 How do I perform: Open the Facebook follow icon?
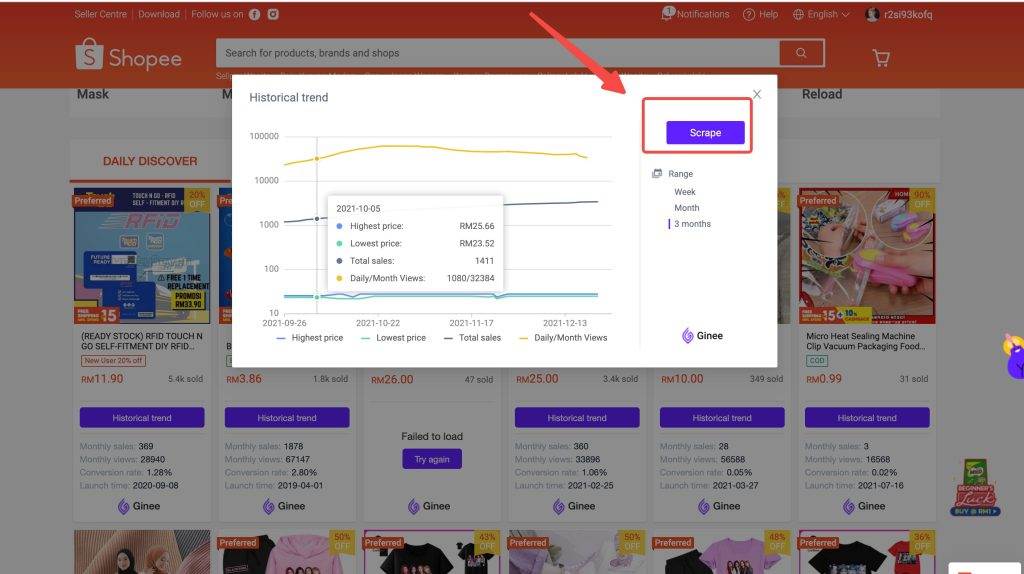point(255,14)
